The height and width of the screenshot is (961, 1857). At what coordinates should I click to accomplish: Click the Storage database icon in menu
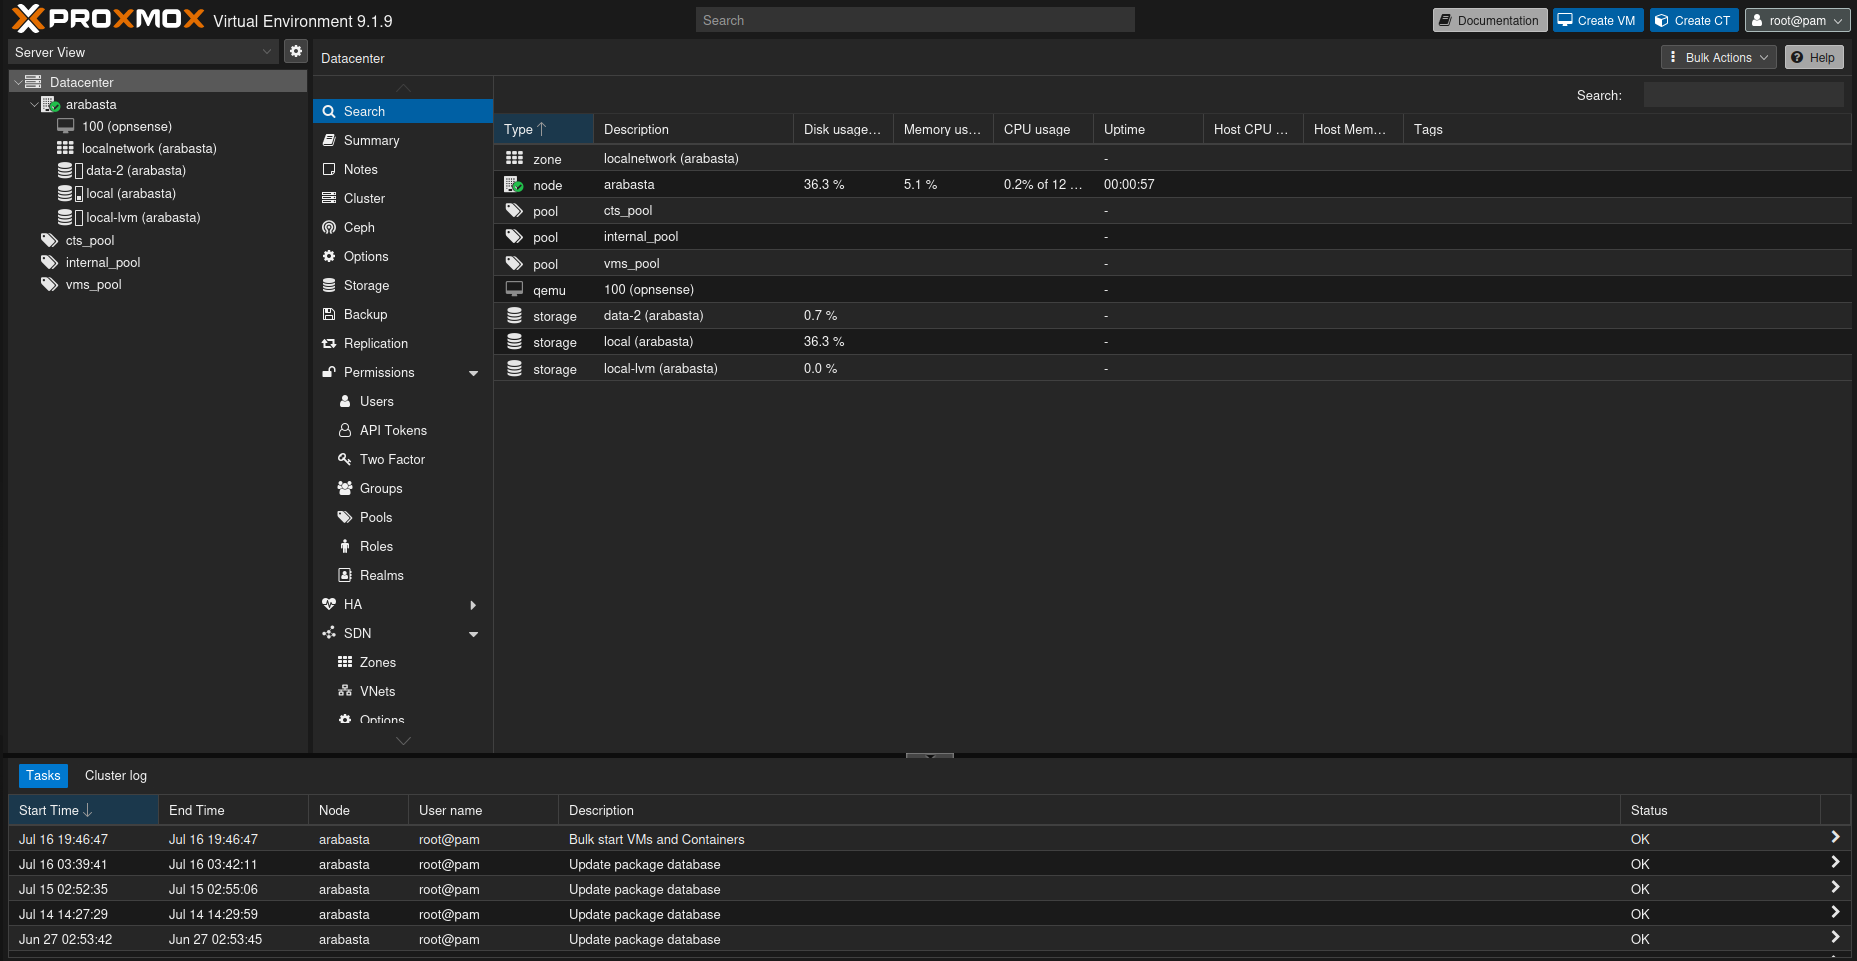329,285
